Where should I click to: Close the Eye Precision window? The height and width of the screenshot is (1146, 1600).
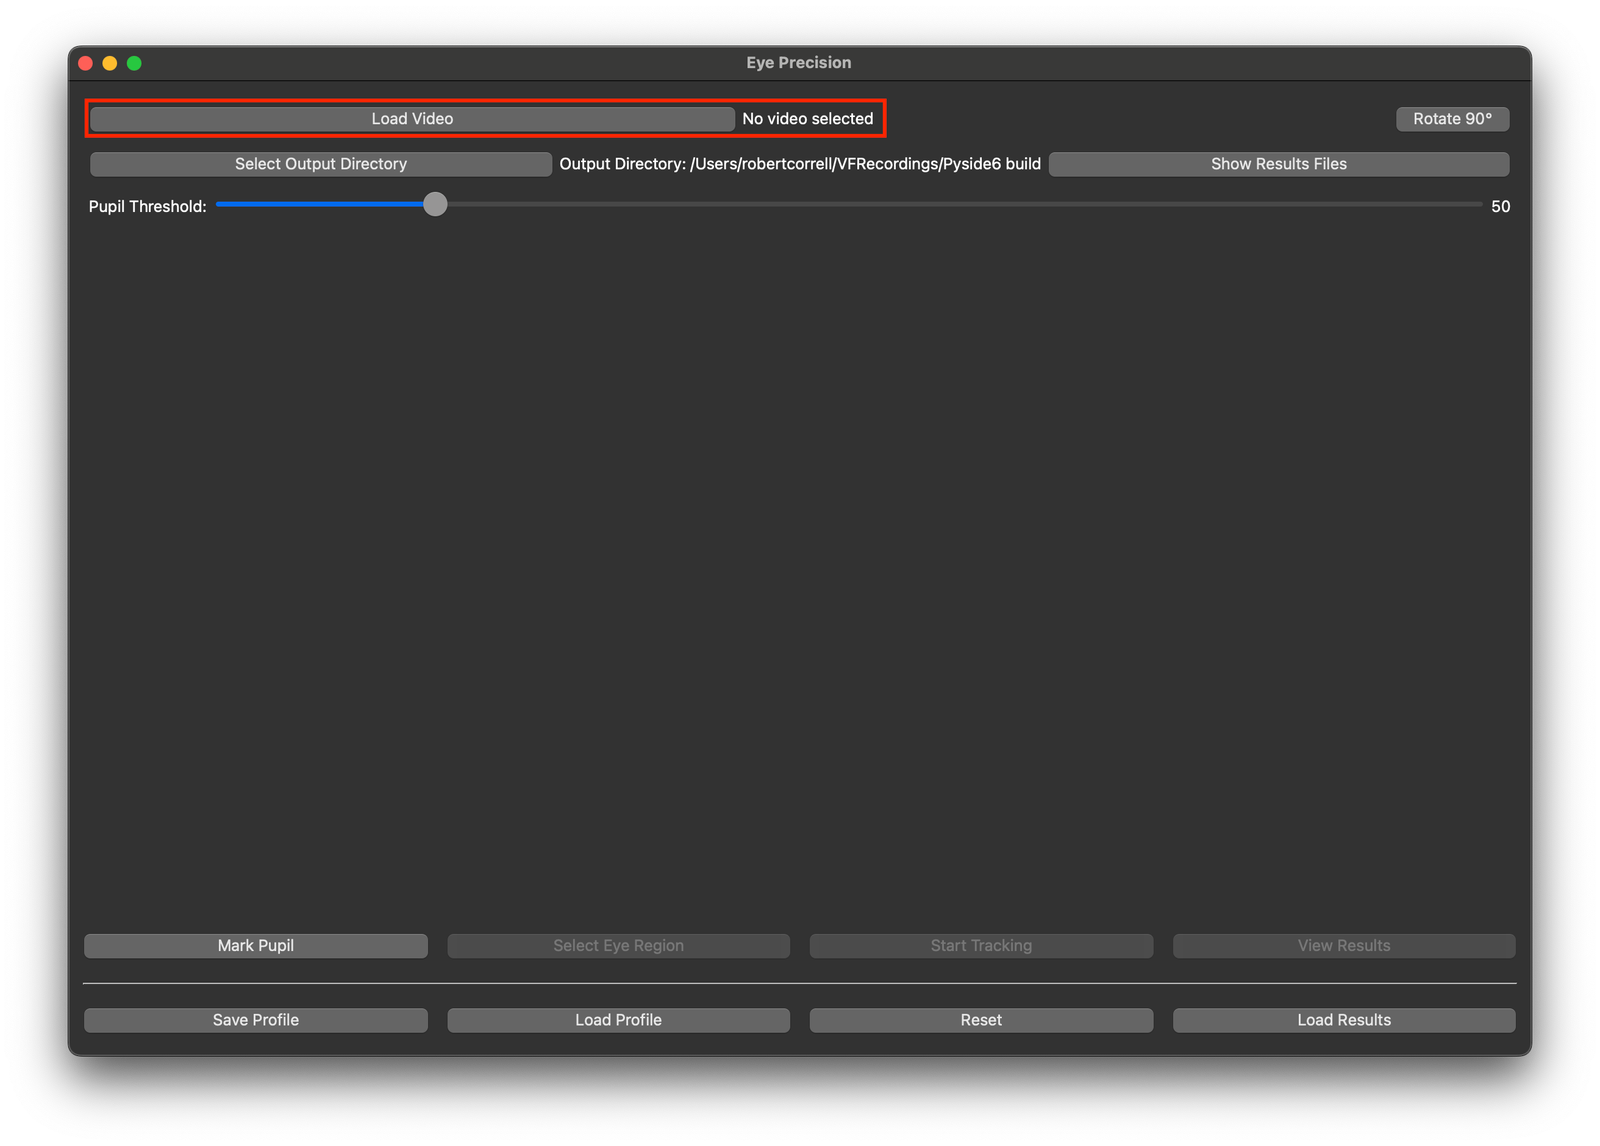86,63
